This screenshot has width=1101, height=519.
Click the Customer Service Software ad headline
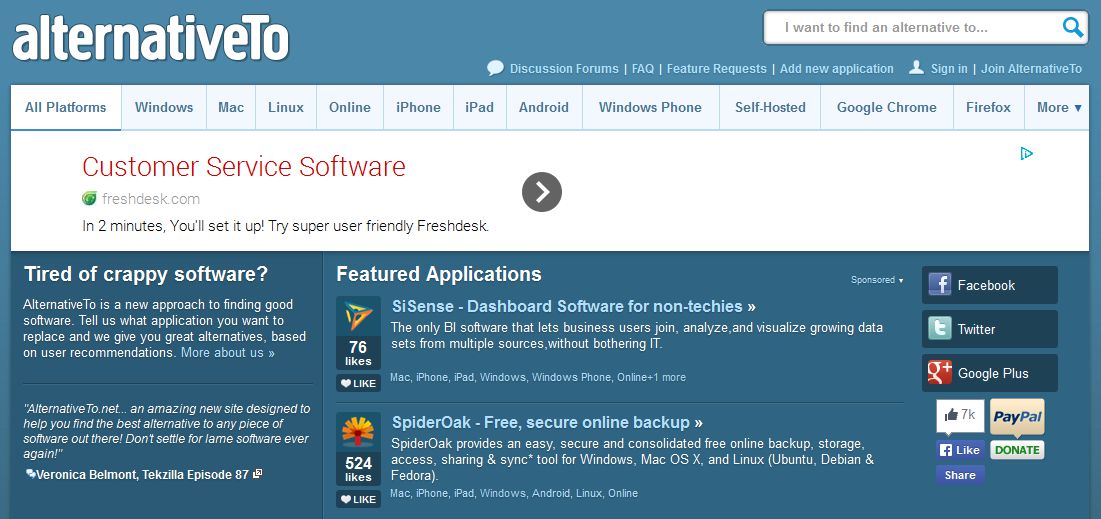pyautogui.click(x=244, y=166)
